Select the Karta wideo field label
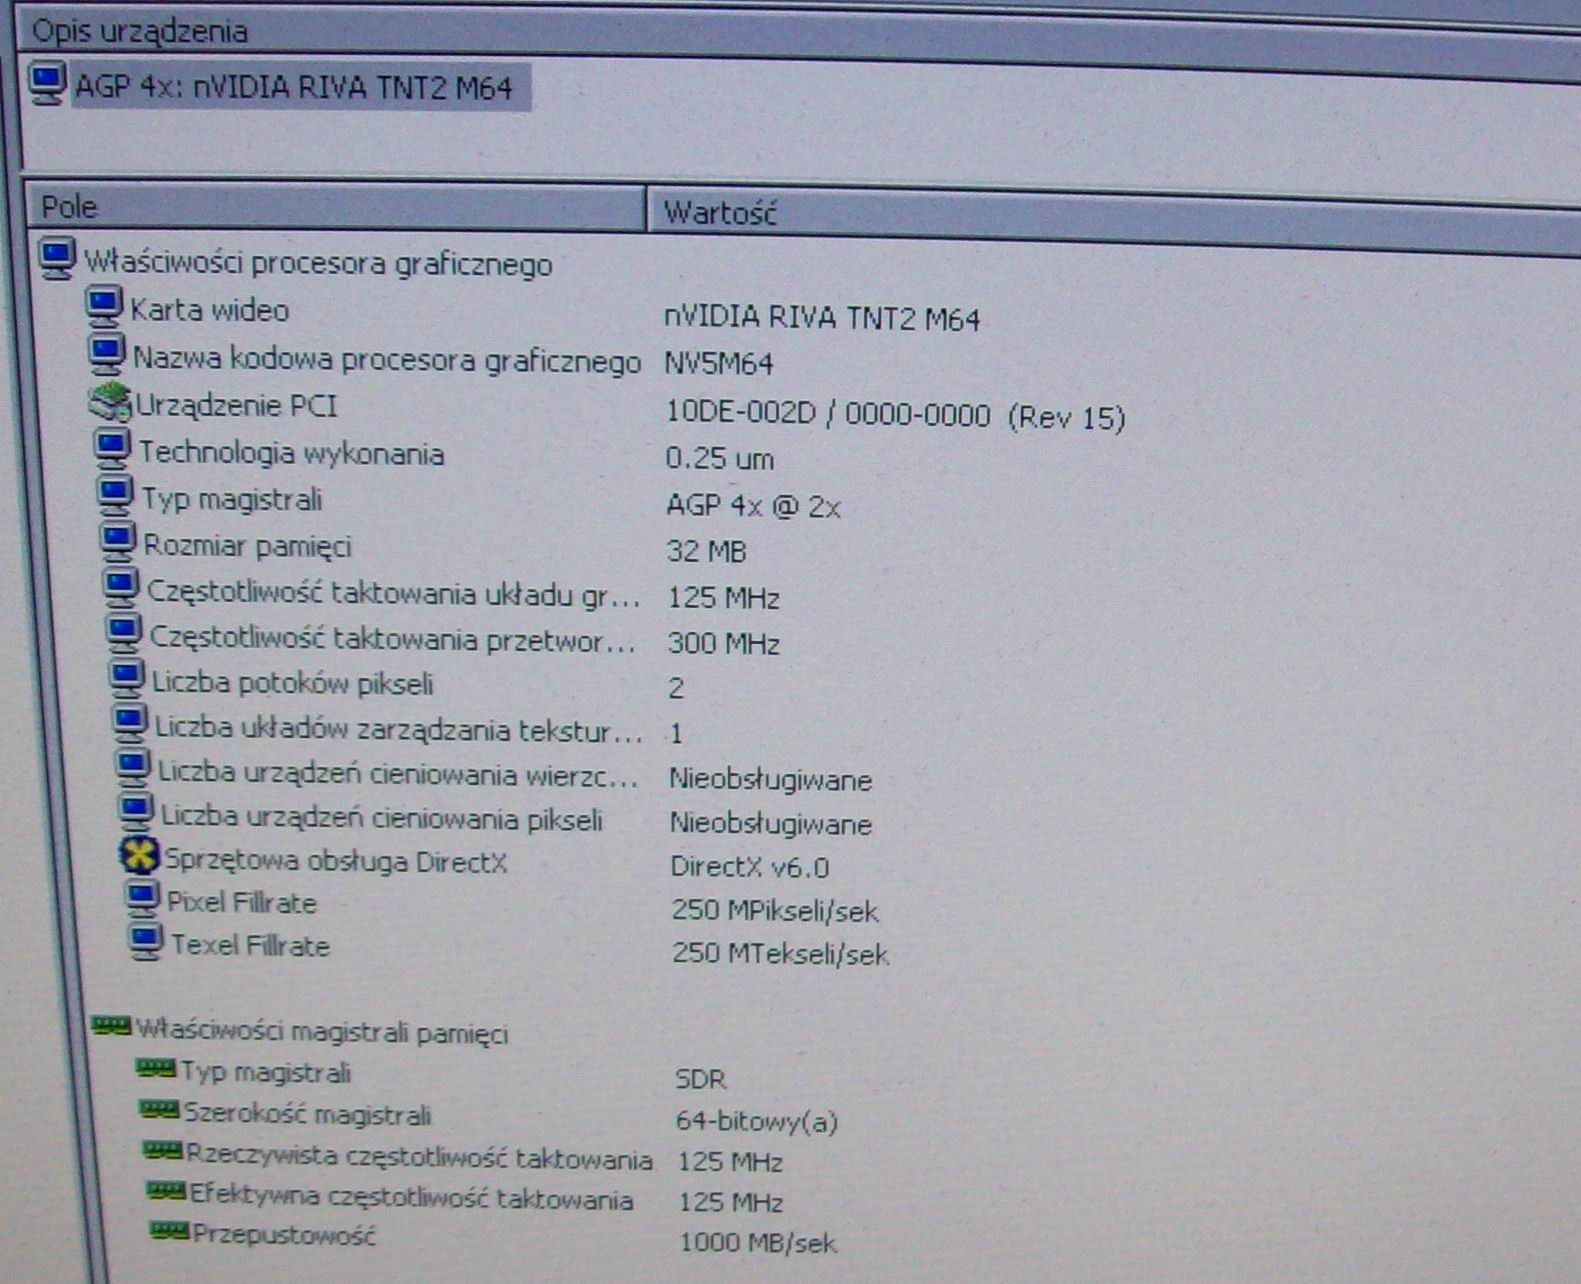Image resolution: width=1581 pixels, height=1284 pixels. pos(210,311)
